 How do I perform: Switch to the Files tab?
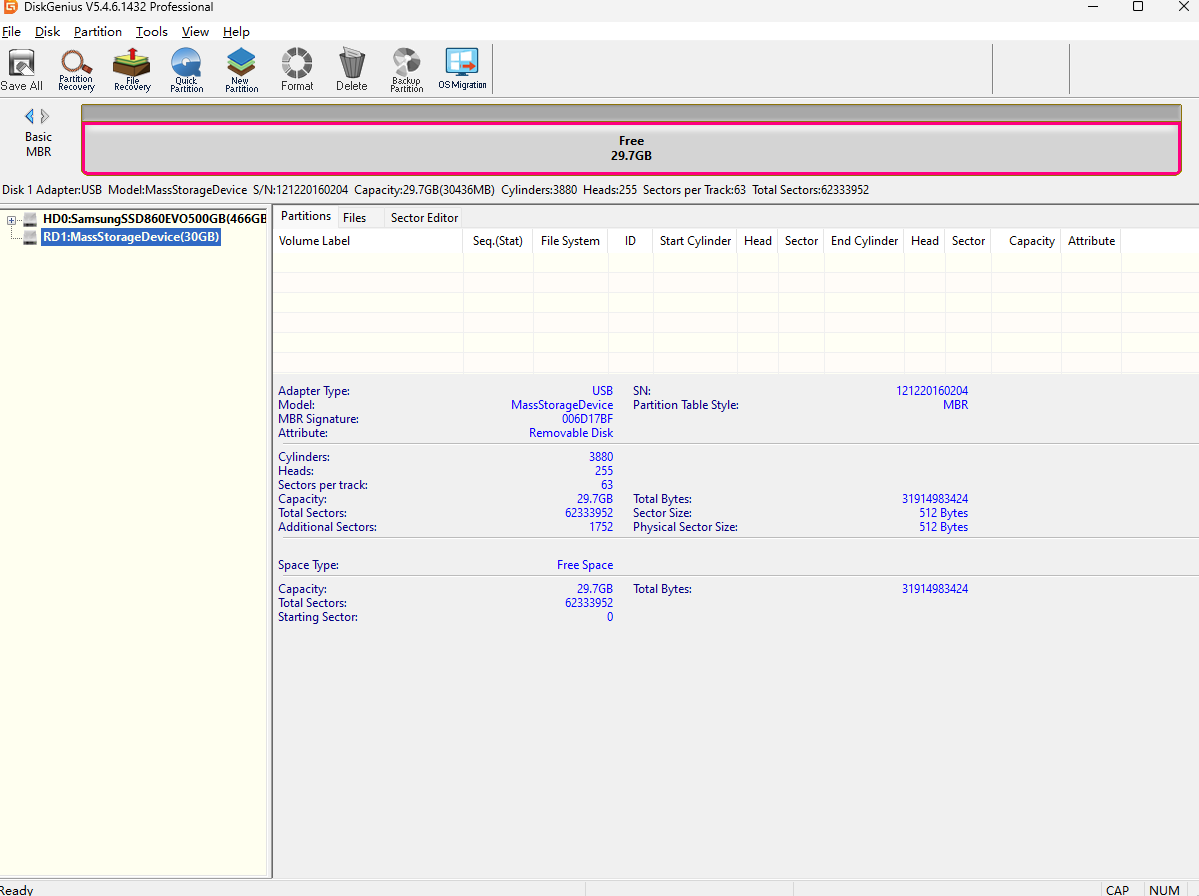pyautogui.click(x=354, y=217)
